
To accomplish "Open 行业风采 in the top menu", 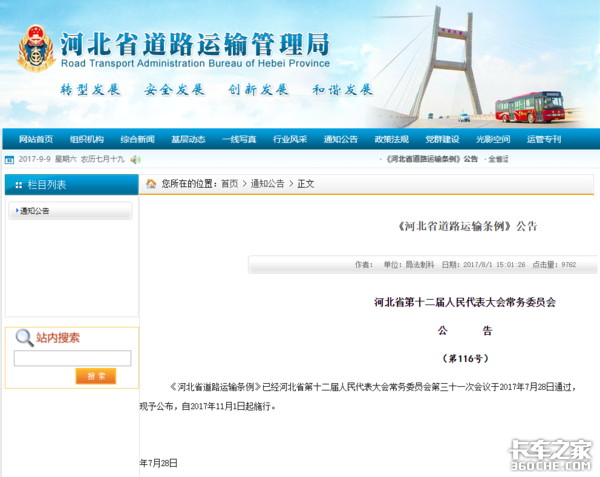I will click(x=290, y=139).
